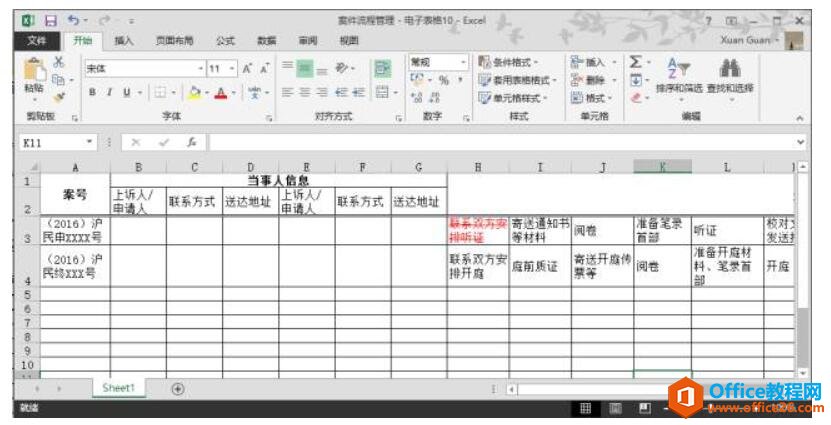Viewport: 831px width, 425px height.
Task: Click column header K
Action: click(x=662, y=167)
